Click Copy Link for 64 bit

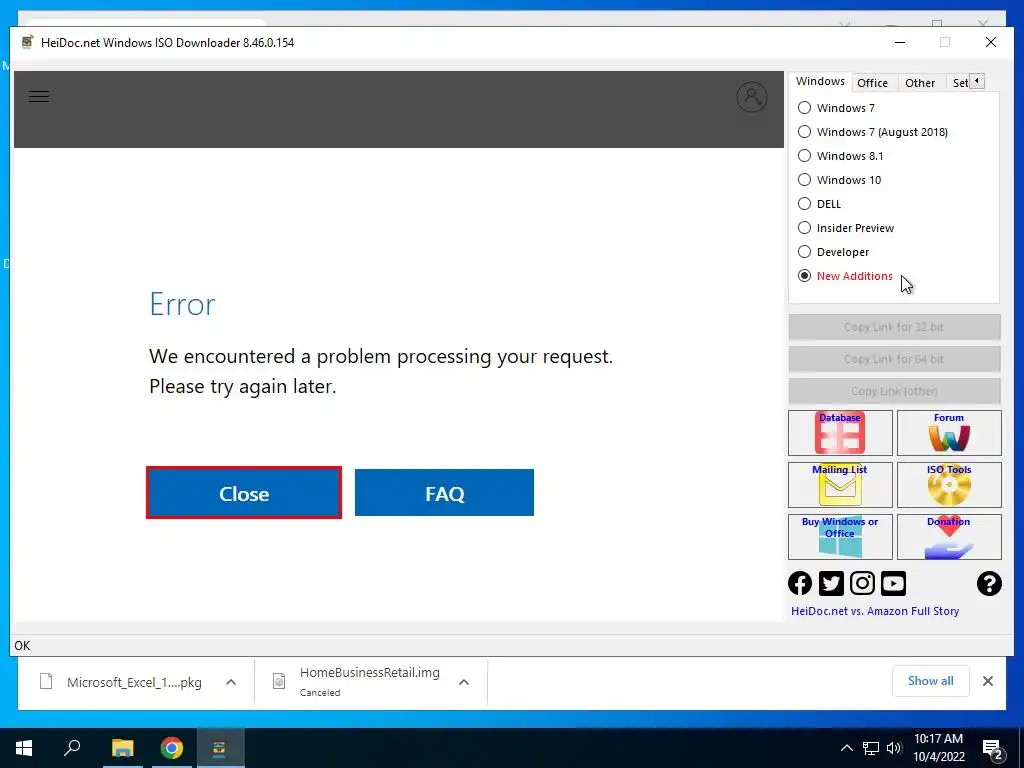tap(894, 359)
